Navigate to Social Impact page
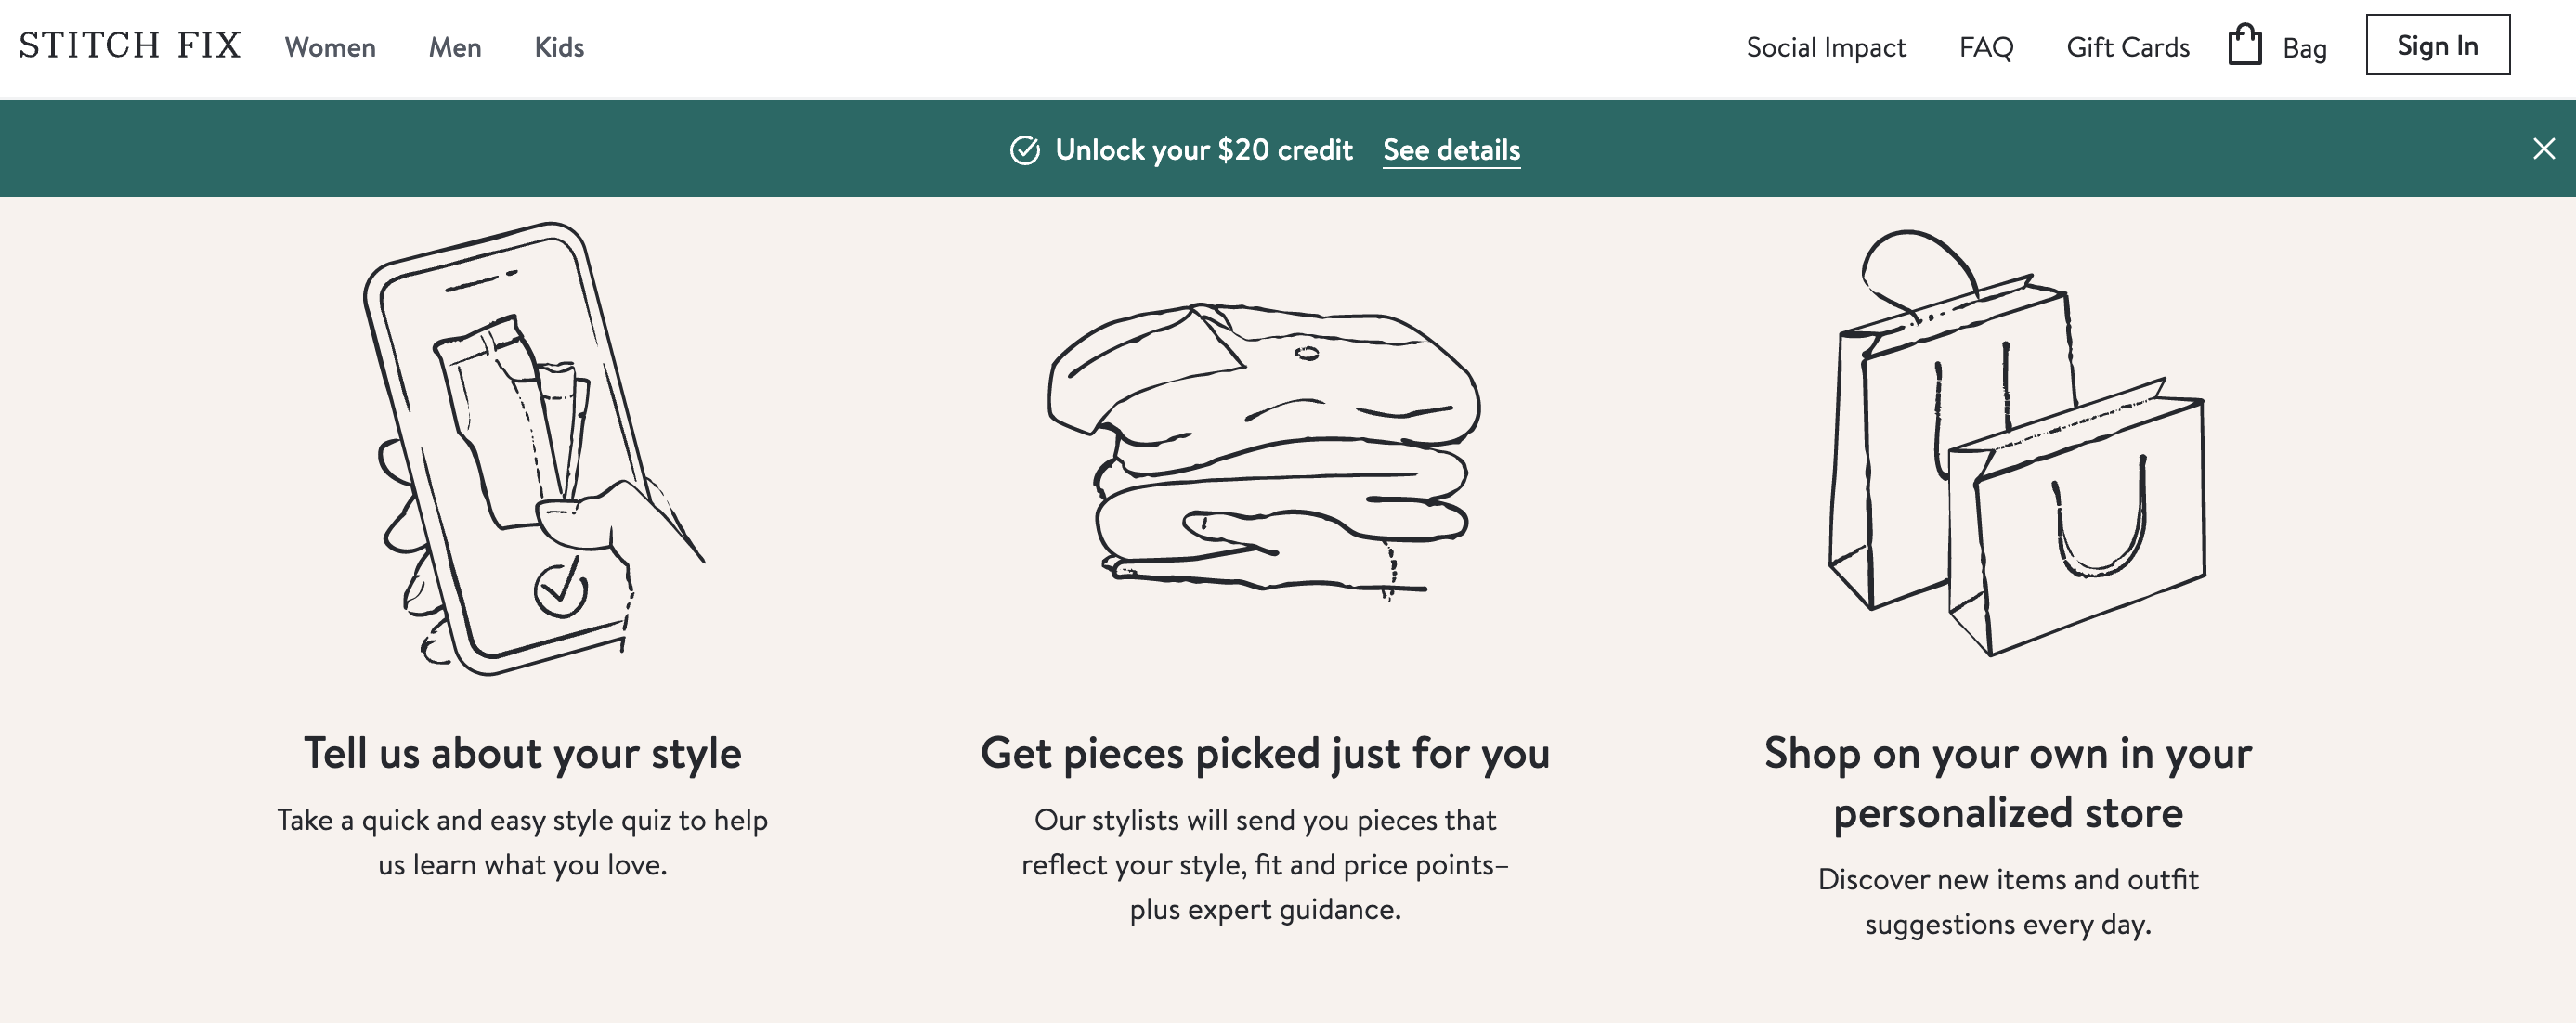Viewport: 2576px width, 1023px height. tap(1825, 47)
